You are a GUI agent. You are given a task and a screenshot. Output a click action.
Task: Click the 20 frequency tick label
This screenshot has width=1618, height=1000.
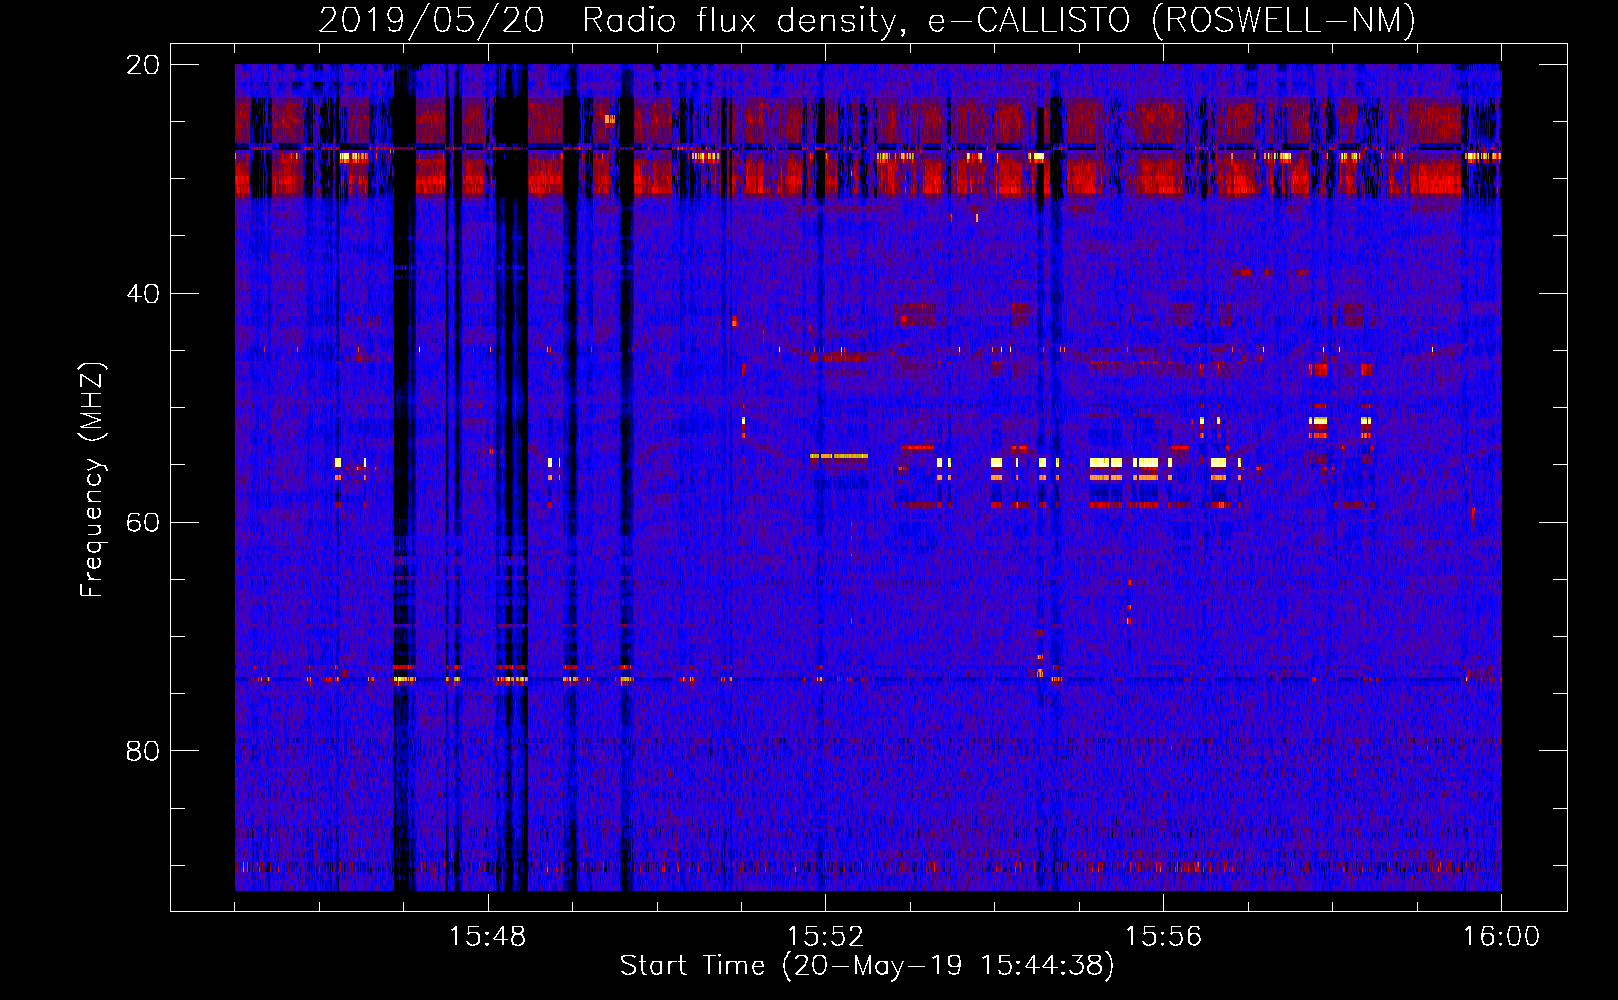click(x=143, y=65)
